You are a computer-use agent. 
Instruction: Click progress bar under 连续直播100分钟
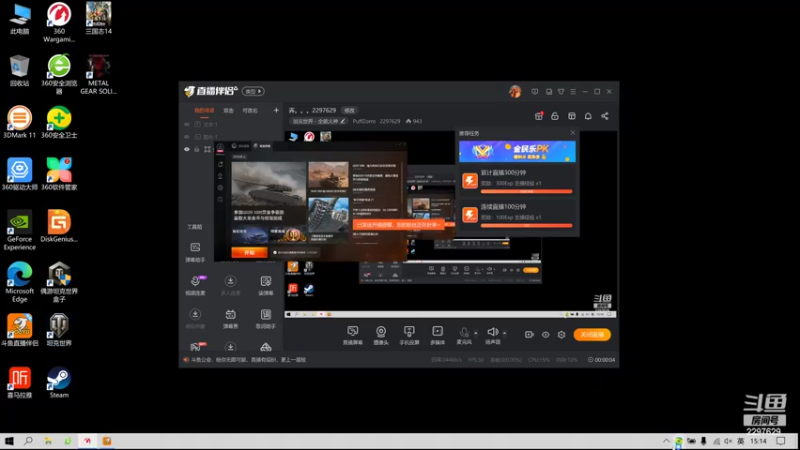click(x=527, y=225)
